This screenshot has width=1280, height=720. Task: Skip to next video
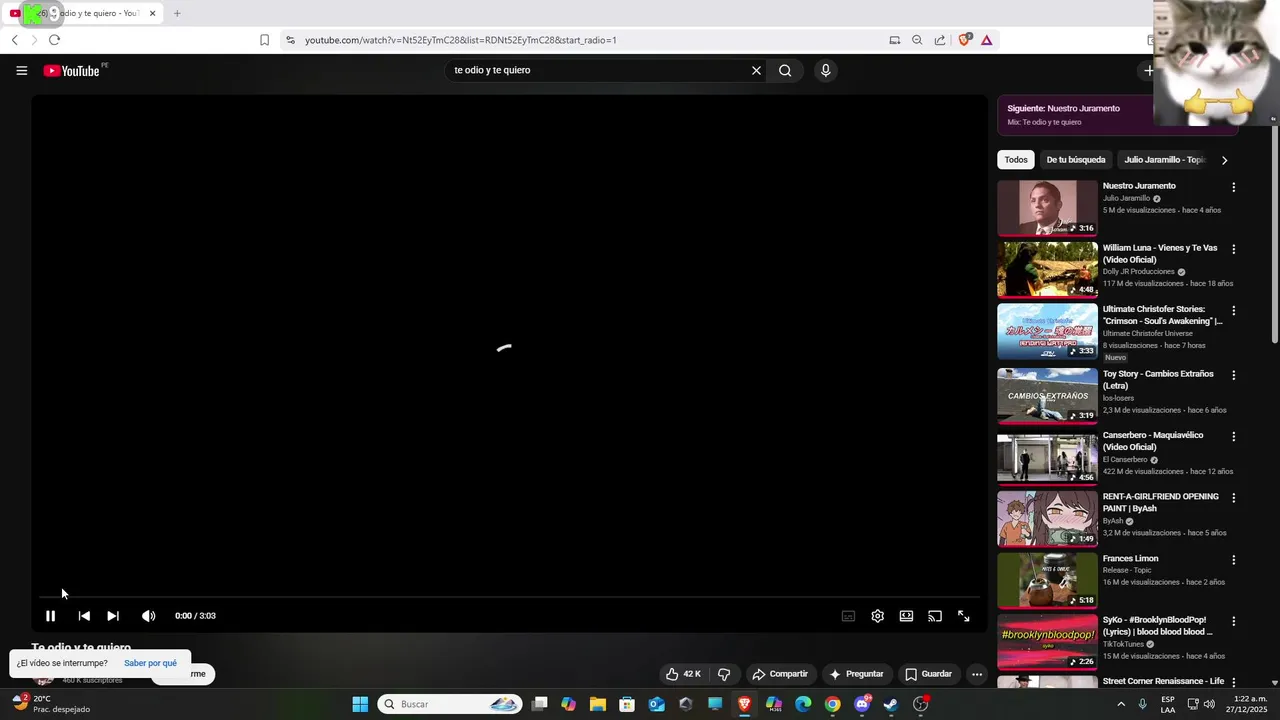pyautogui.click(x=113, y=616)
